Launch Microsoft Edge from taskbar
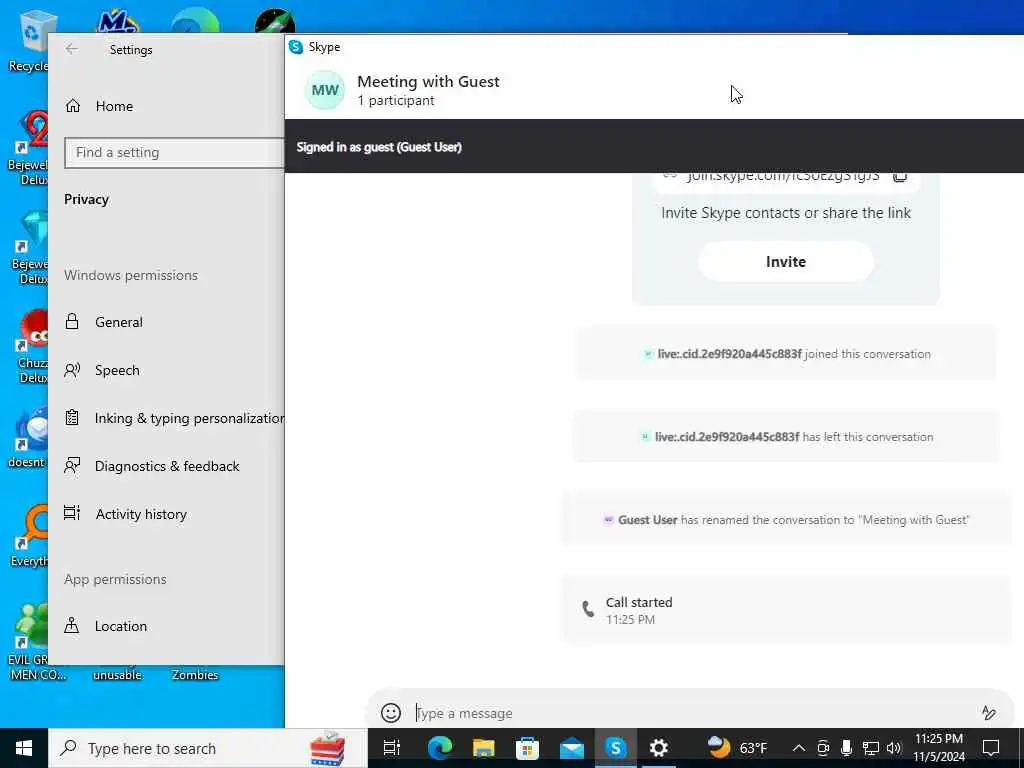Viewport: 1024px width, 768px height. [440, 748]
